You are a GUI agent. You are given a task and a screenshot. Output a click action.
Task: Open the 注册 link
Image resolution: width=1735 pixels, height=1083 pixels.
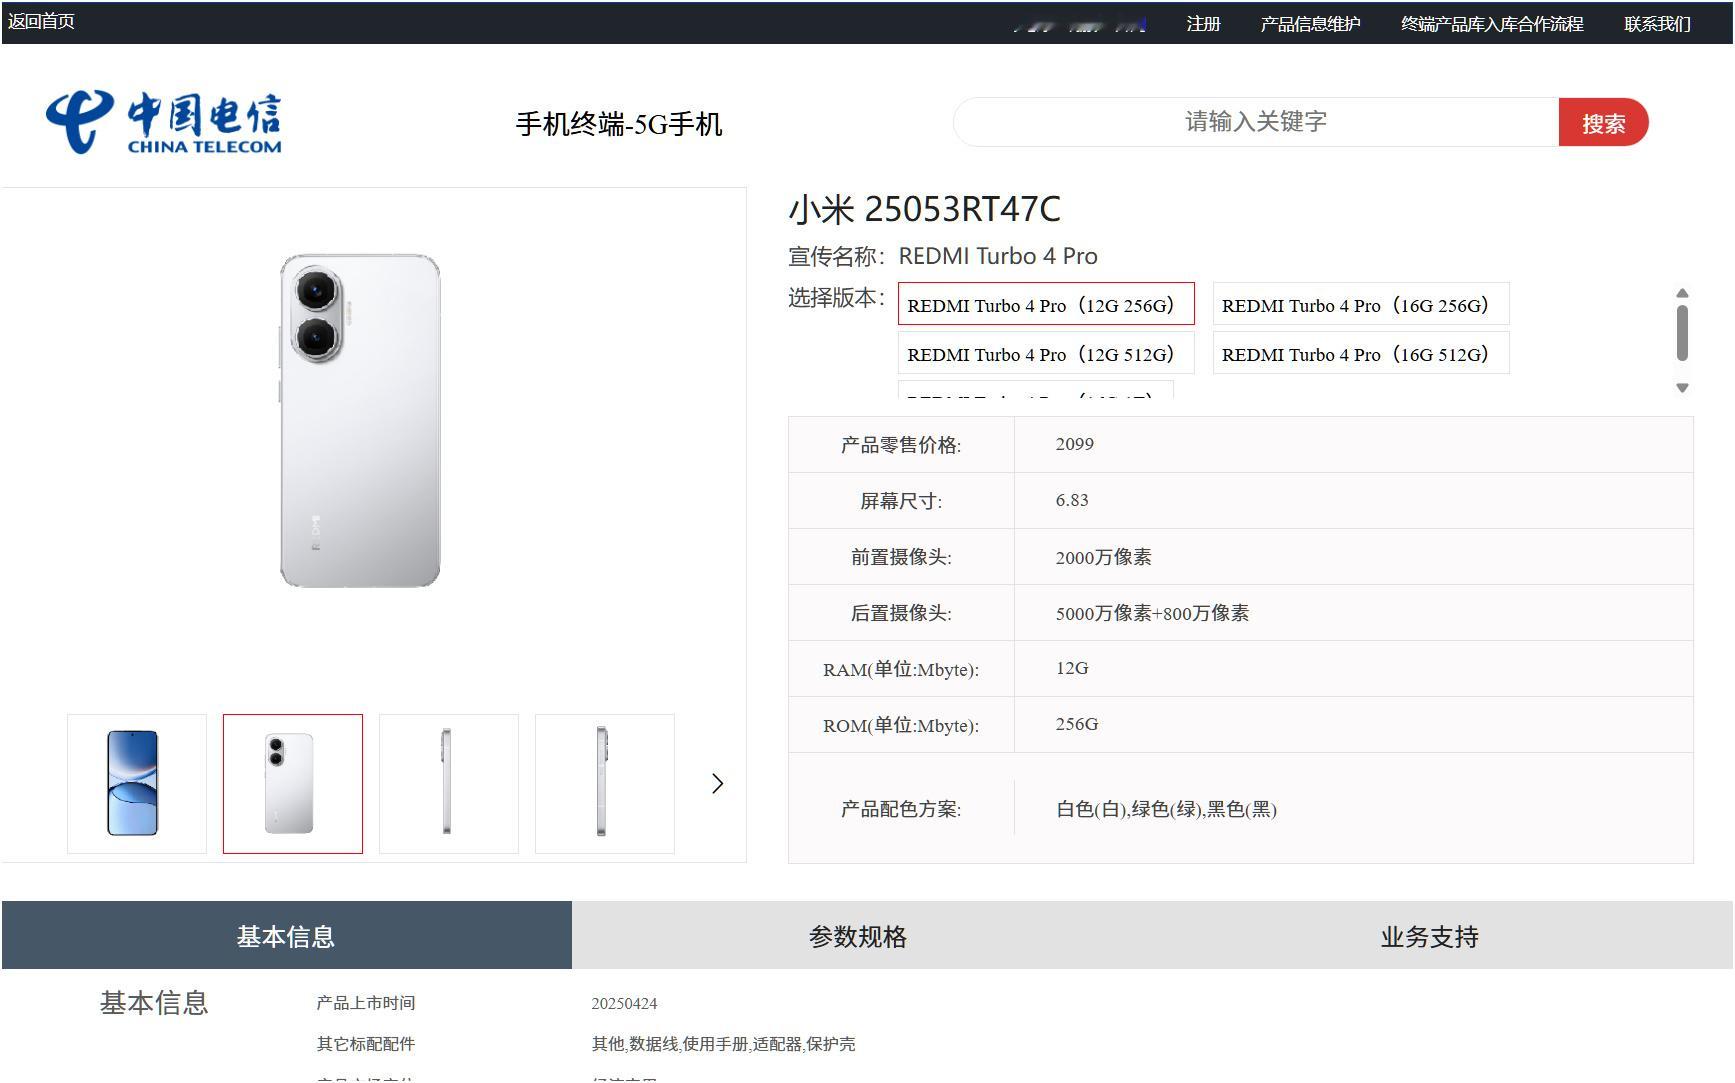pos(1204,24)
